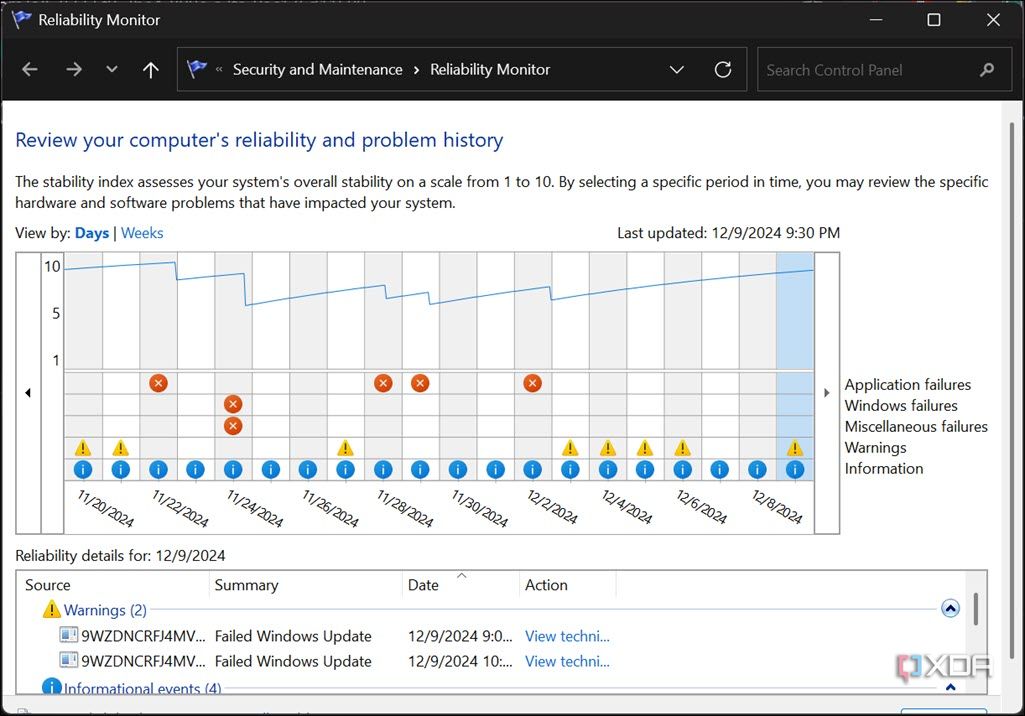Select information icon for 11/30/2024

pos(458,469)
